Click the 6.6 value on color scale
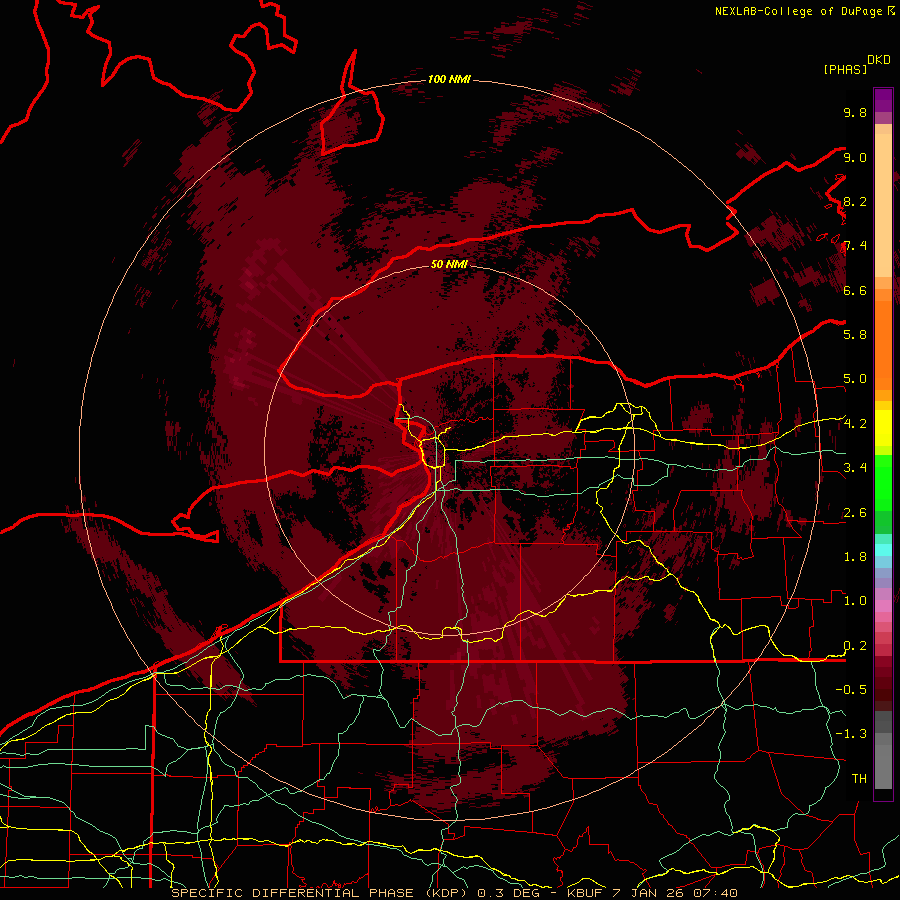The width and height of the screenshot is (900, 900). pyautogui.click(x=855, y=290)
